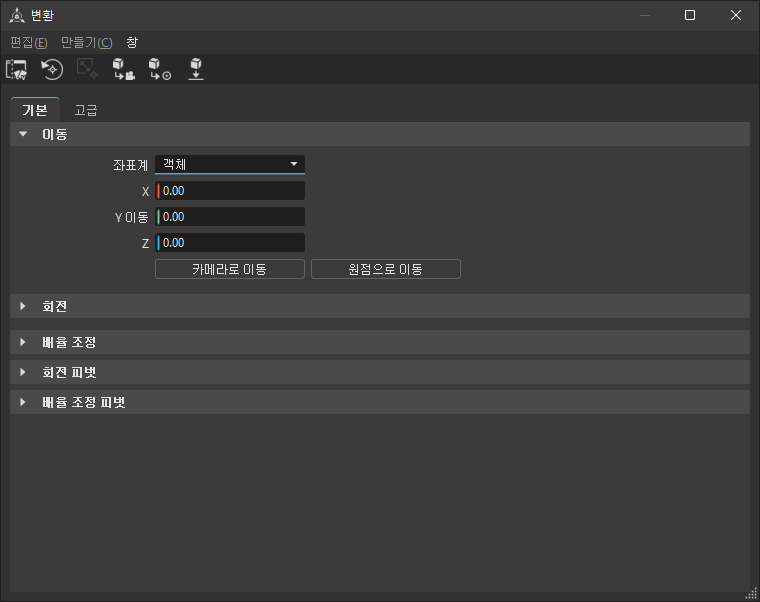Click the app logo in the title bar

(x=17, y=16)
